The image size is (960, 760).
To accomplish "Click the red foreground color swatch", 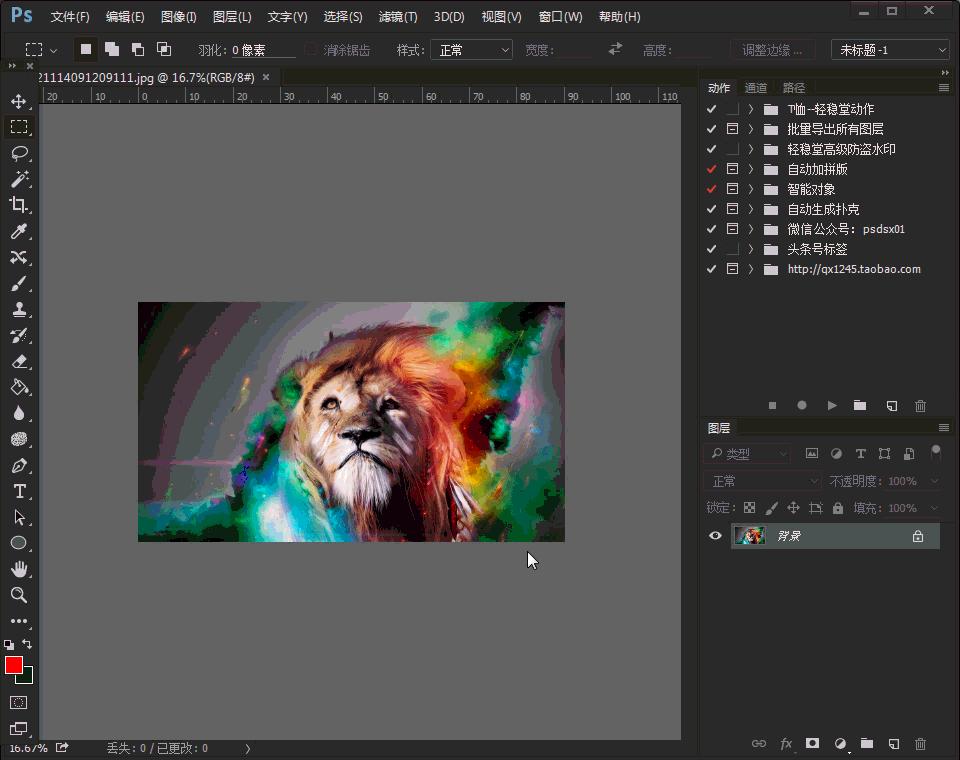I will click(13, 666).
